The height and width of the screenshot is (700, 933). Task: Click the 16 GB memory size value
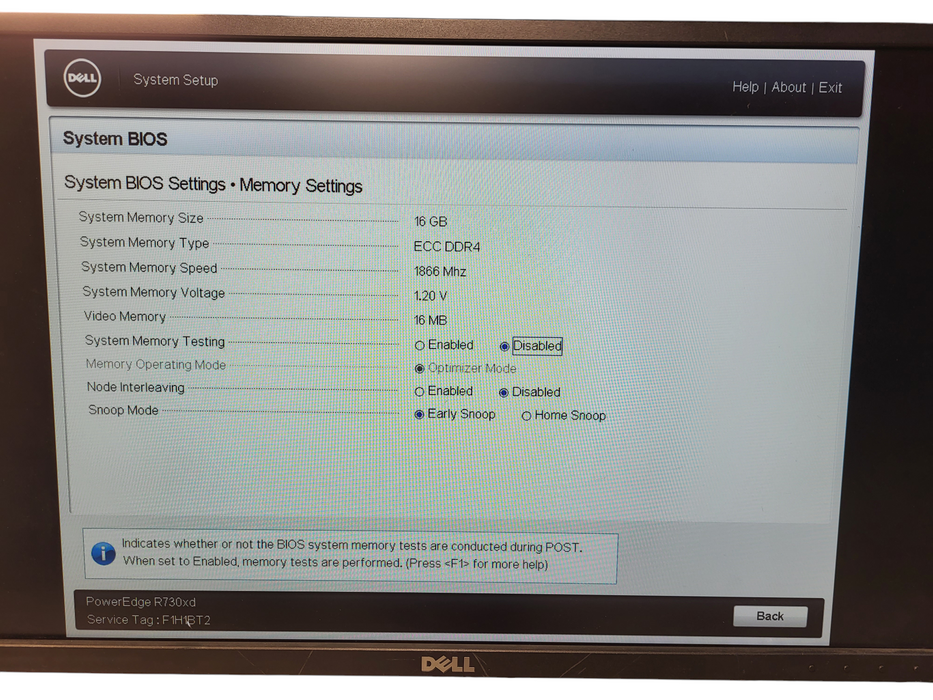click(430, 221)
